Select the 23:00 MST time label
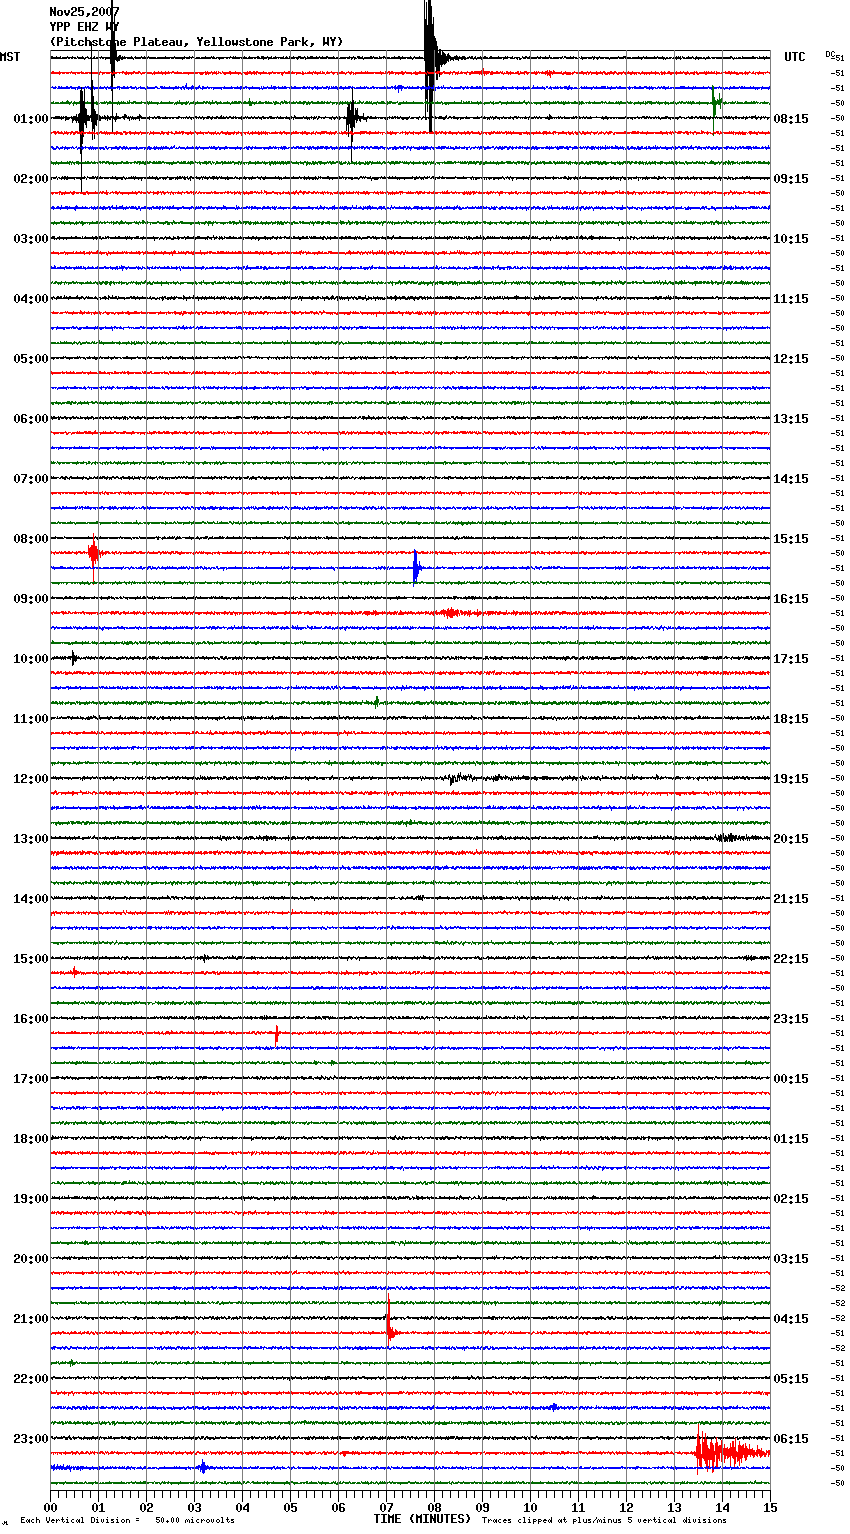 tap(31, 1439)
